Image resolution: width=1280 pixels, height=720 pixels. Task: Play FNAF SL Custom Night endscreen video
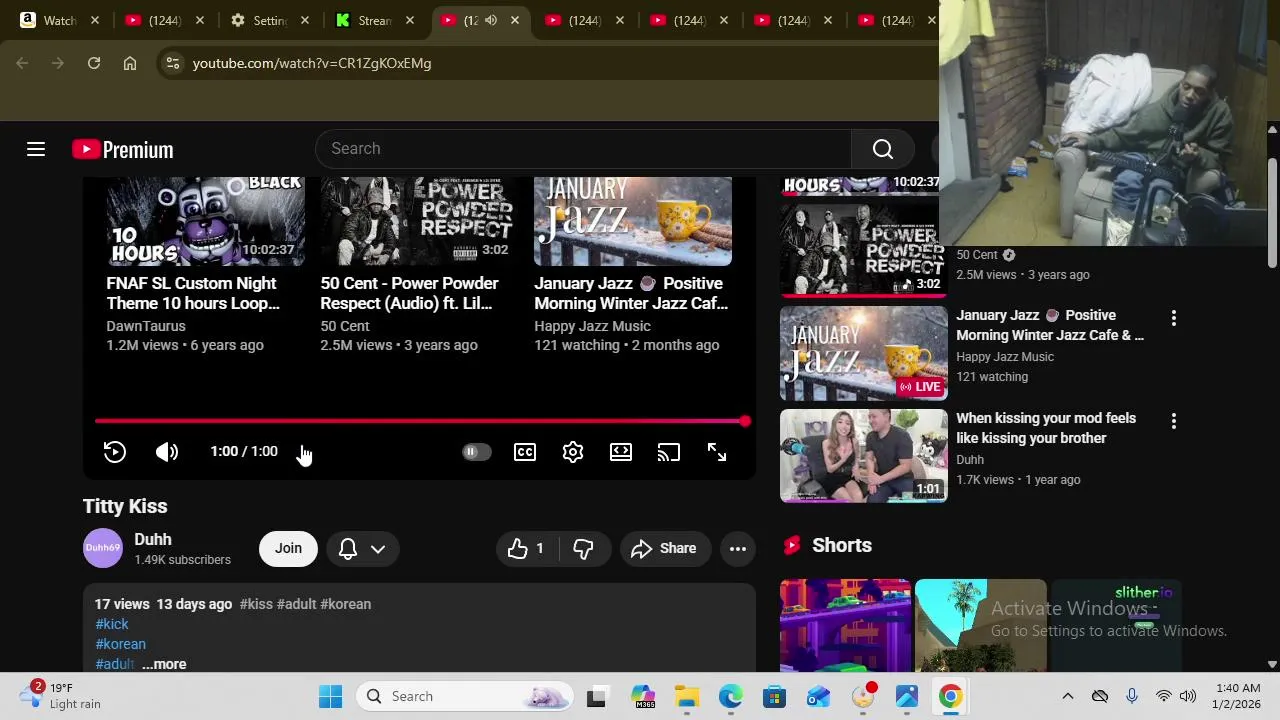pyautogui.click(x=205, y=221)
